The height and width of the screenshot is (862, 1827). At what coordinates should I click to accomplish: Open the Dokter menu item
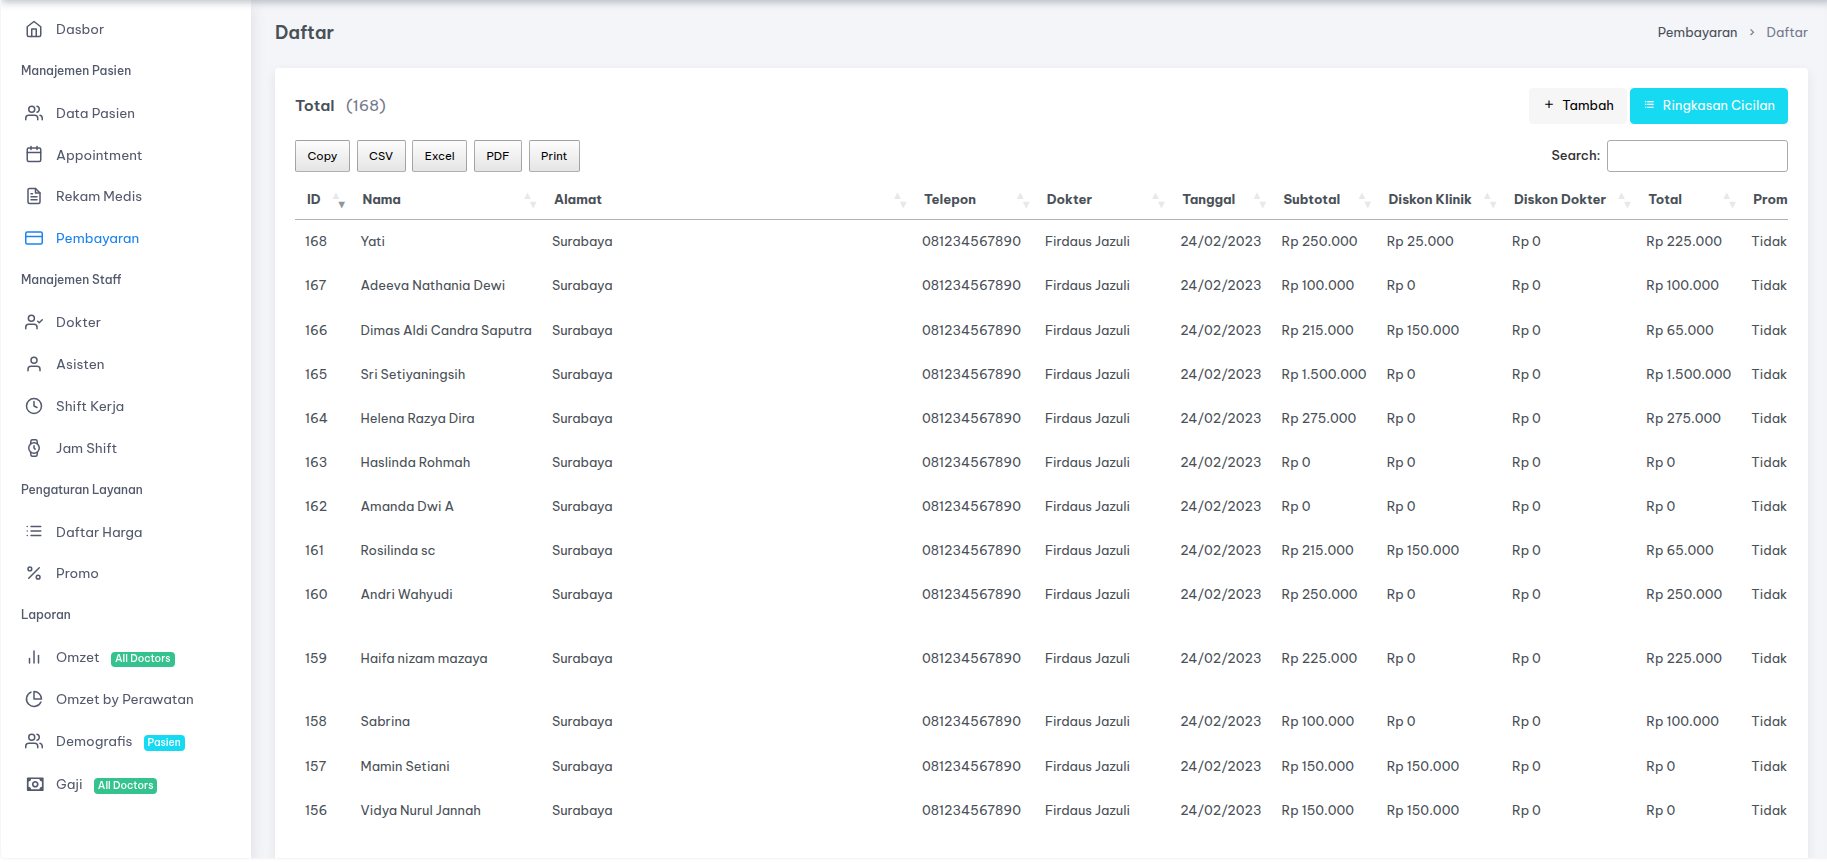78,322
